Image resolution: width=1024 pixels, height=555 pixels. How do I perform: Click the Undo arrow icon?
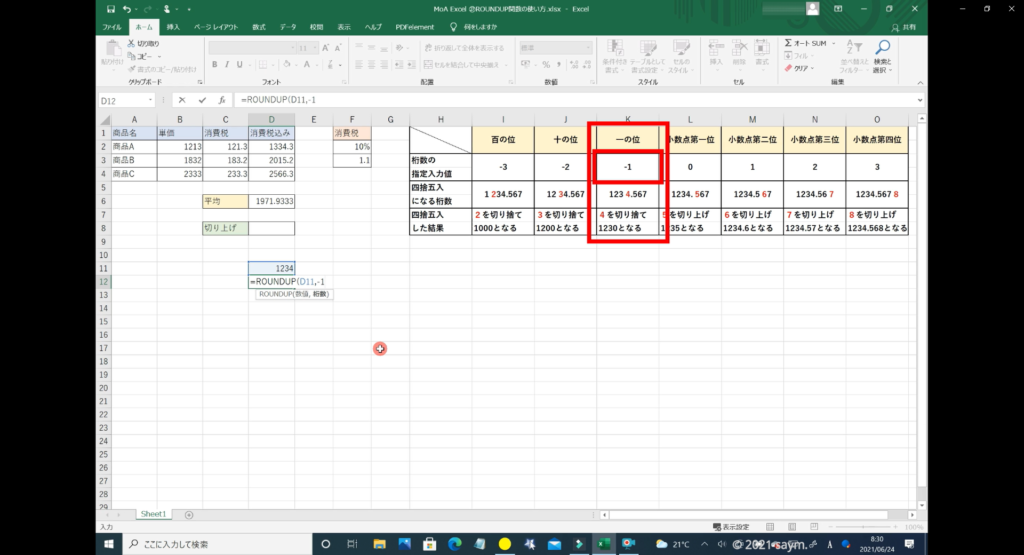(x=125, y=8)
